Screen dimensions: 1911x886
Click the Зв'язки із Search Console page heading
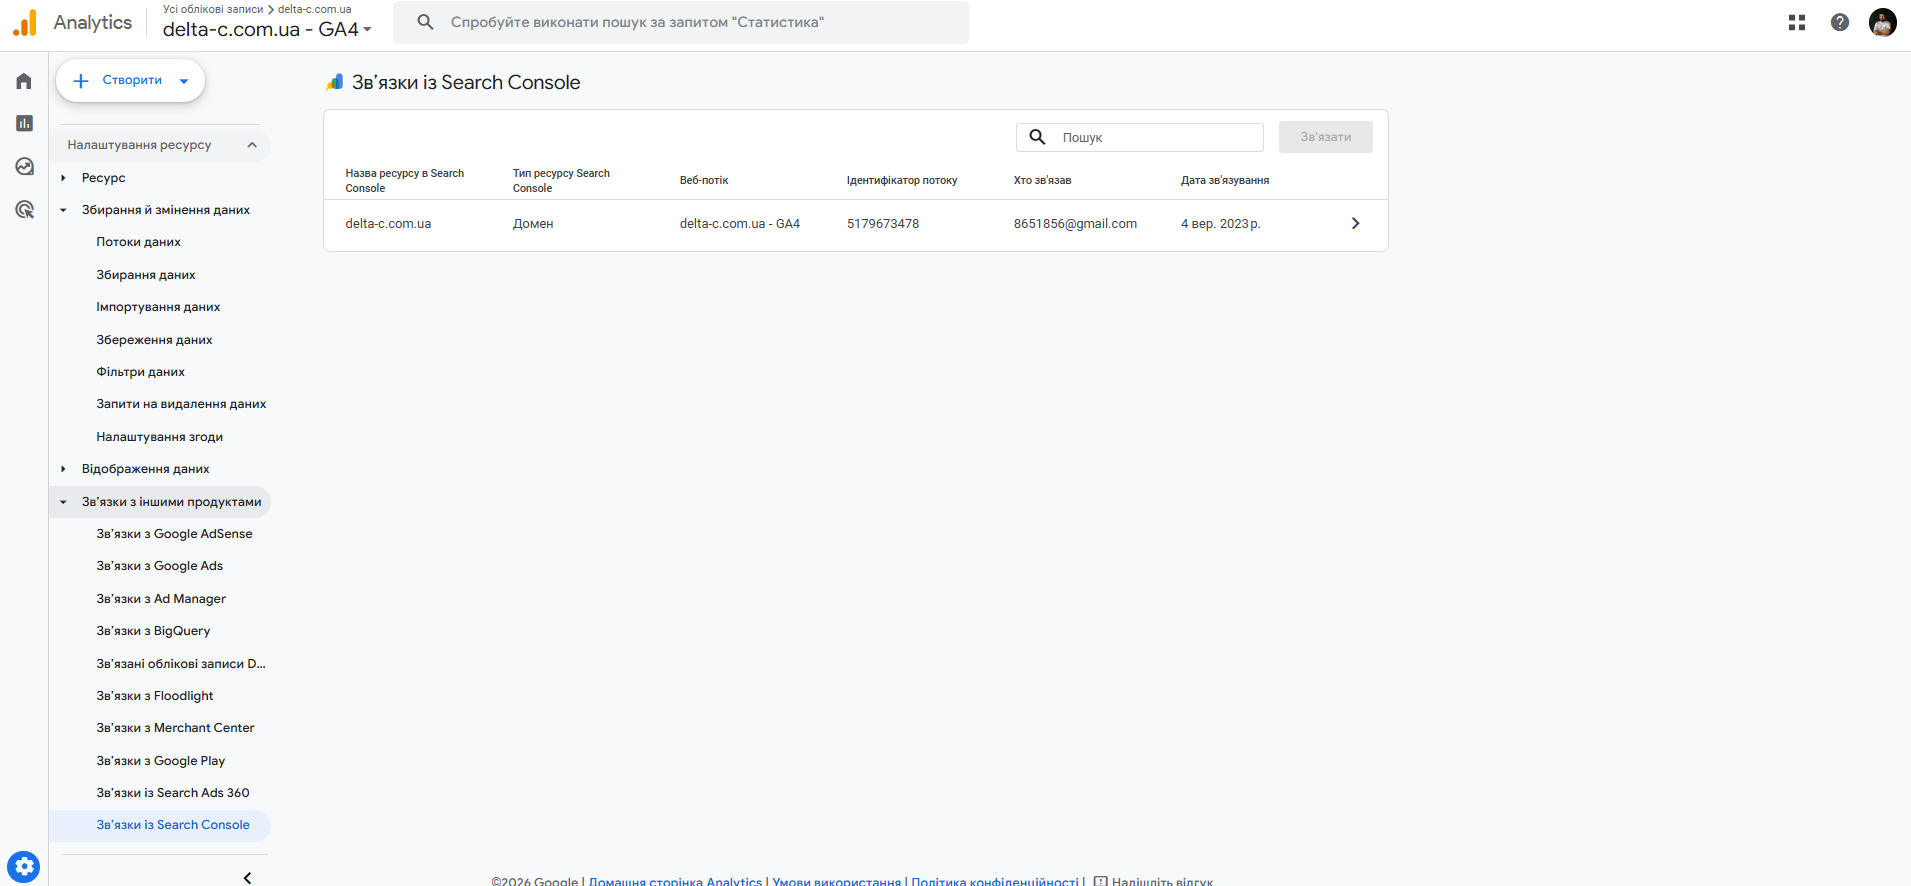(466, 83)
